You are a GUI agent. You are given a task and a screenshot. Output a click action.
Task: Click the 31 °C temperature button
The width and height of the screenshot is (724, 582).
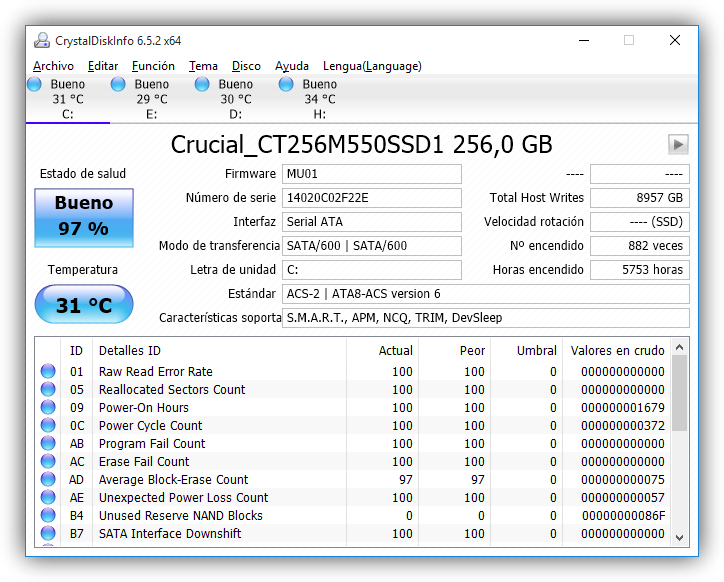point(84,304)
